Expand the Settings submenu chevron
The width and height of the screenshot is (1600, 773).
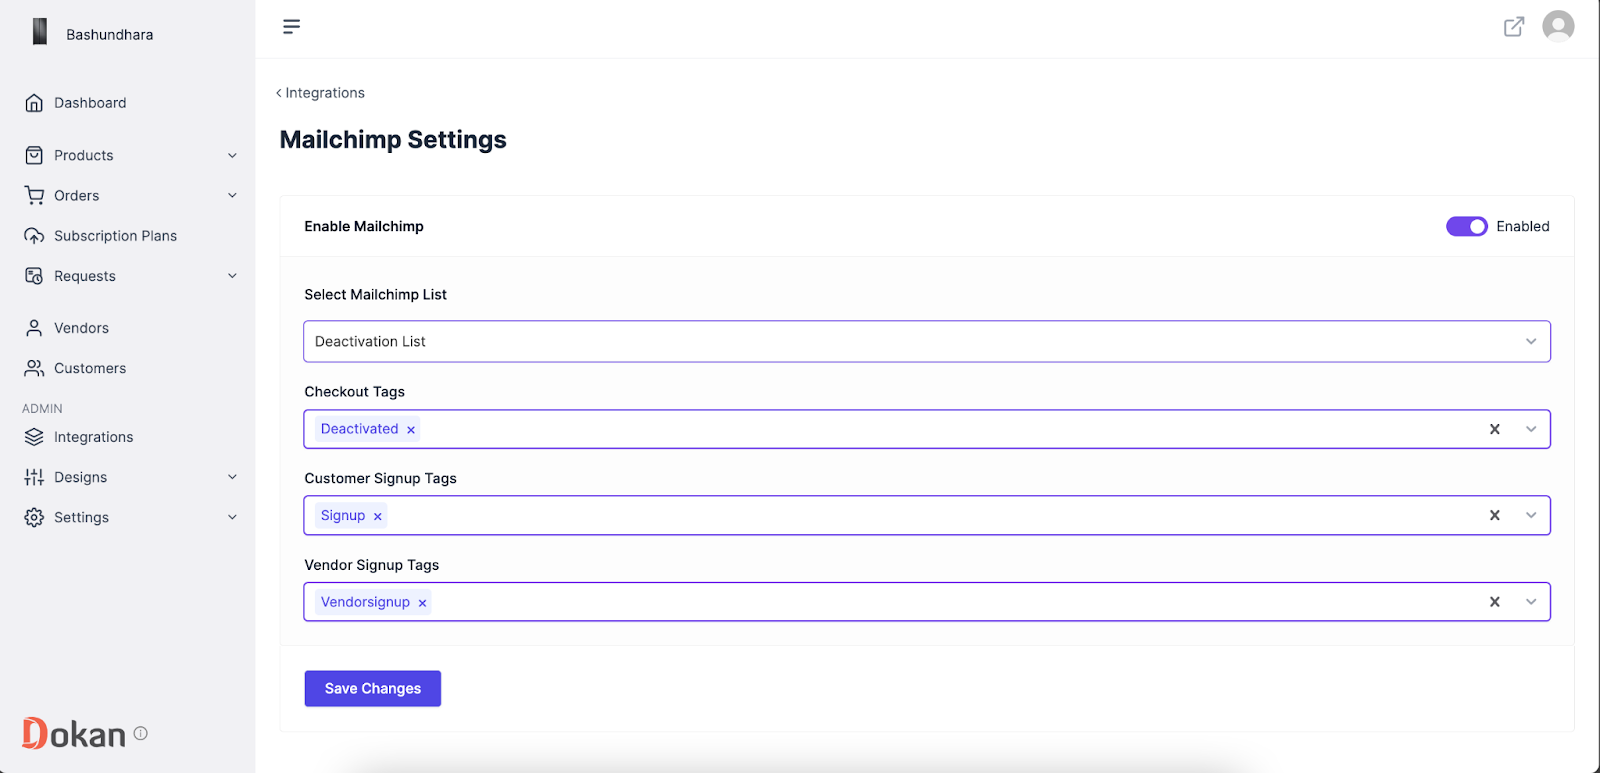(232, 517)
